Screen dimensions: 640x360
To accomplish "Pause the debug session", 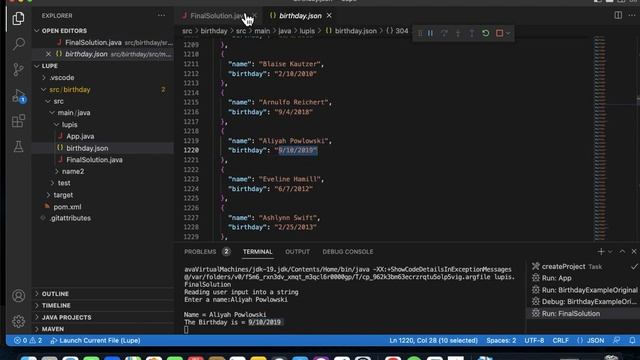I will [x=430, y=33].
